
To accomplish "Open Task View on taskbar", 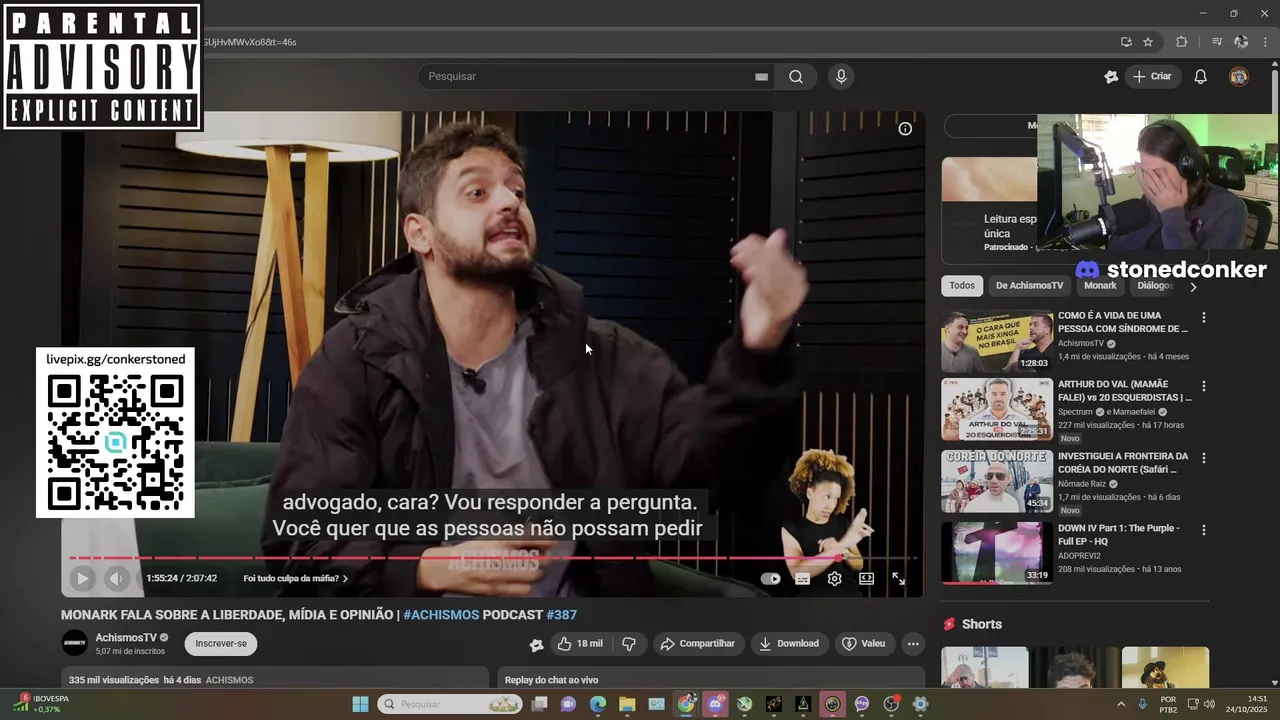I will (539, 704).
